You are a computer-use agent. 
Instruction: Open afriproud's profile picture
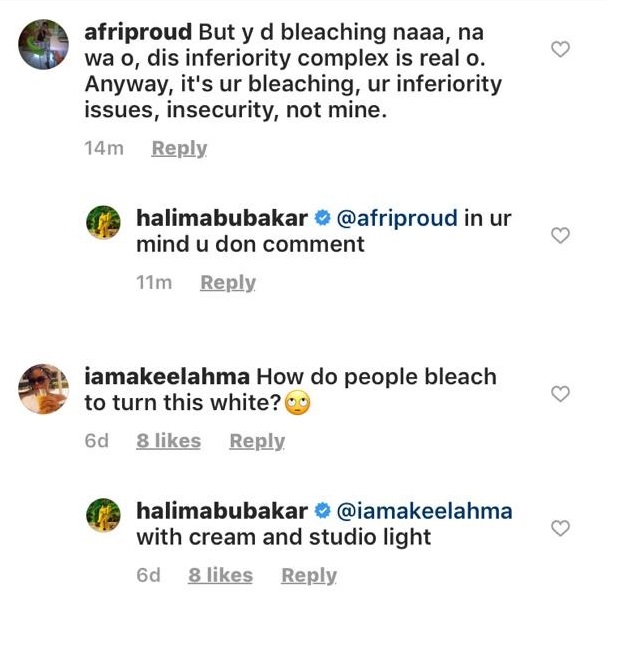point(44,45)
